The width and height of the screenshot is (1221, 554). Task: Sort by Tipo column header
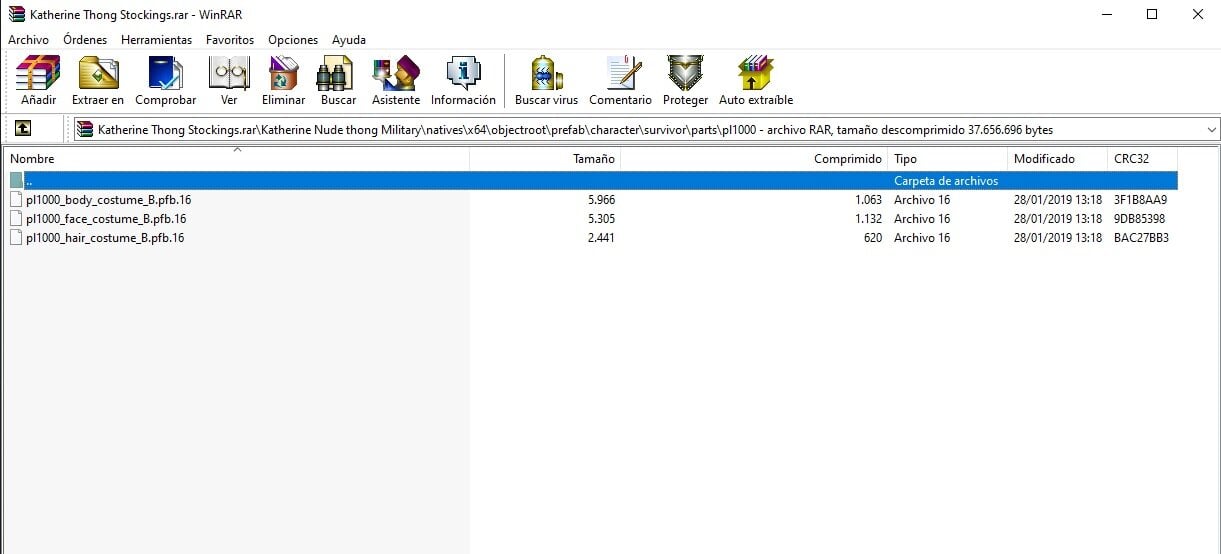tap(948, 159)
